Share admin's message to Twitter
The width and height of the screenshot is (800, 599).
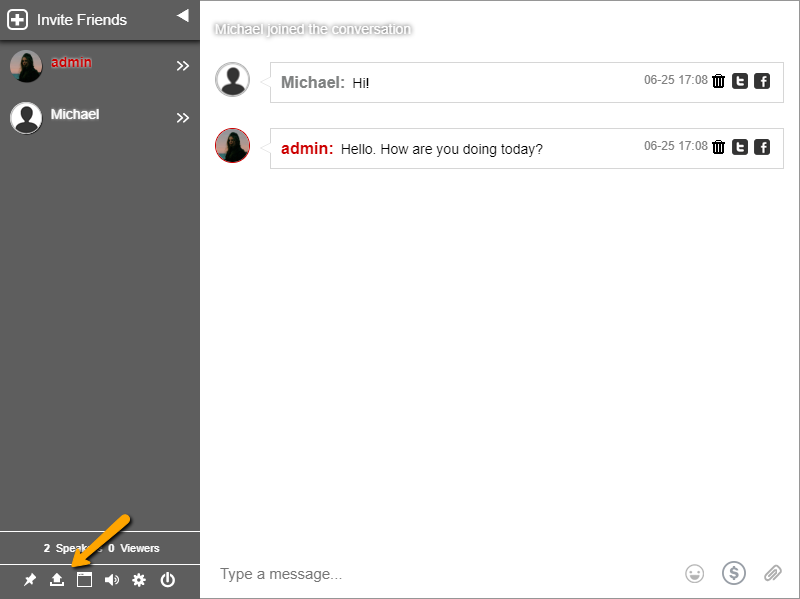740,147
